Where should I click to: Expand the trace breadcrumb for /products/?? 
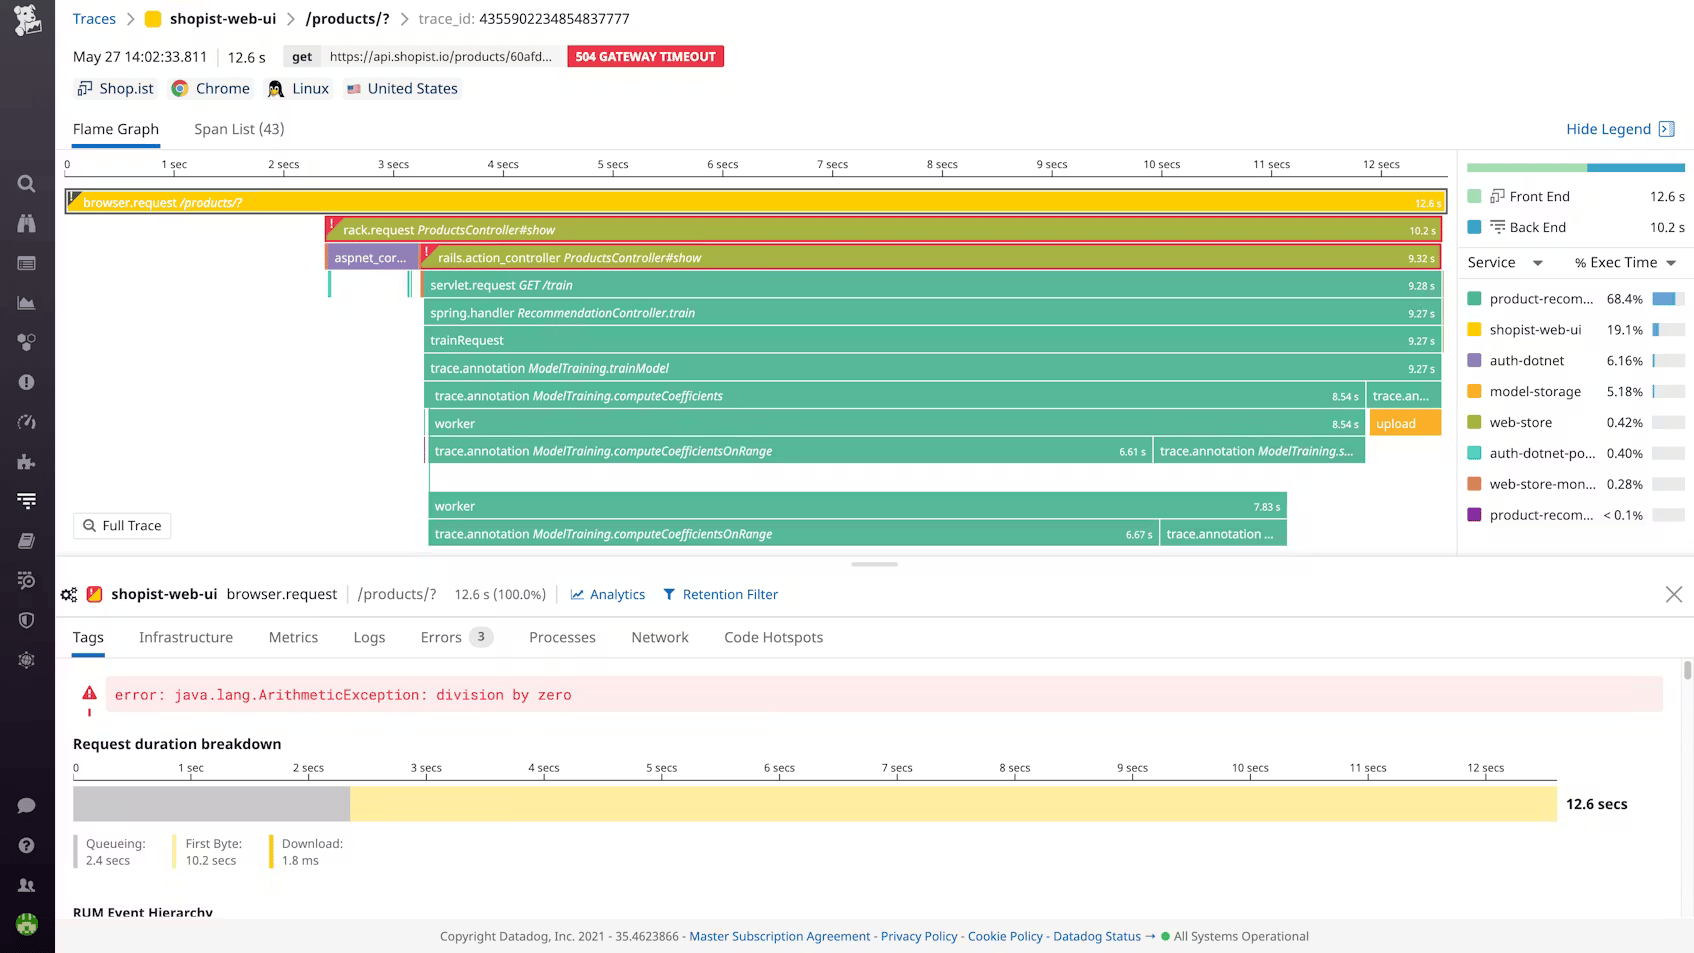pyautogui.click(x=347, y=18)
